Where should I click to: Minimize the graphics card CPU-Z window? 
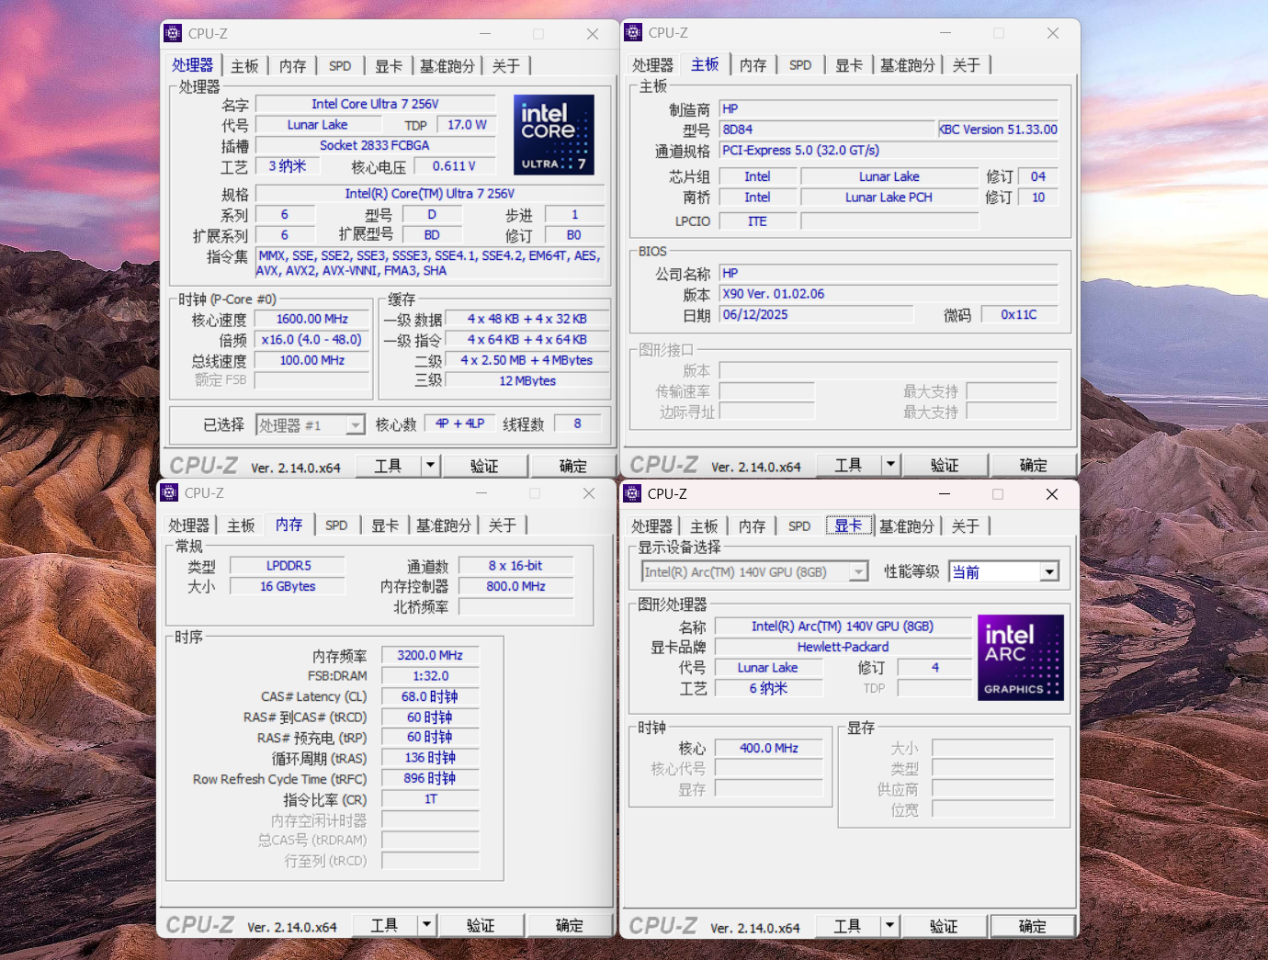[944, 494]
